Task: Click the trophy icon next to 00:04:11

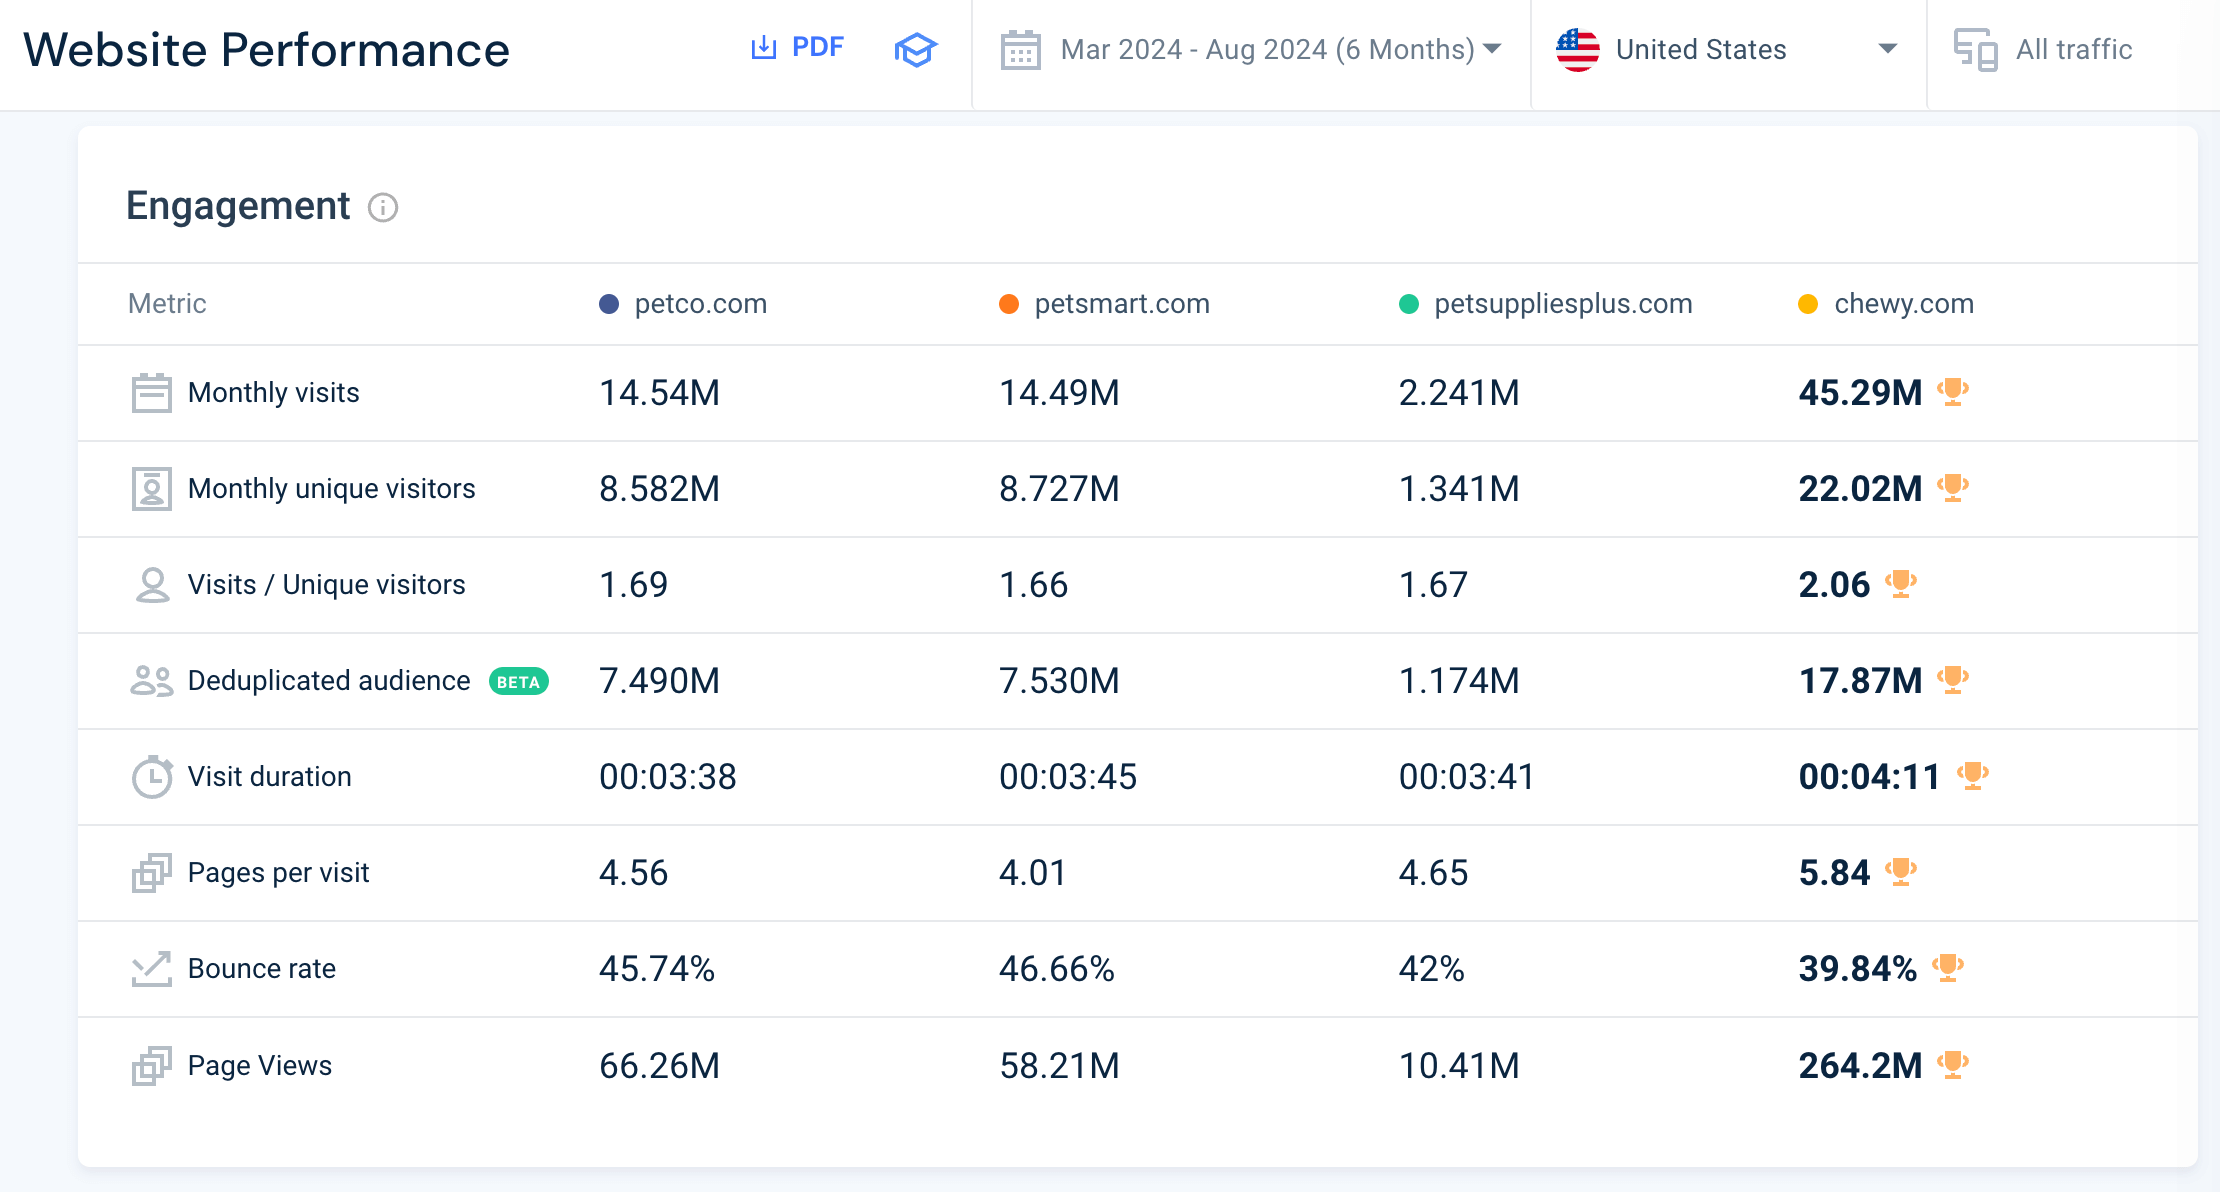Action: click(x=1972, y=775)
